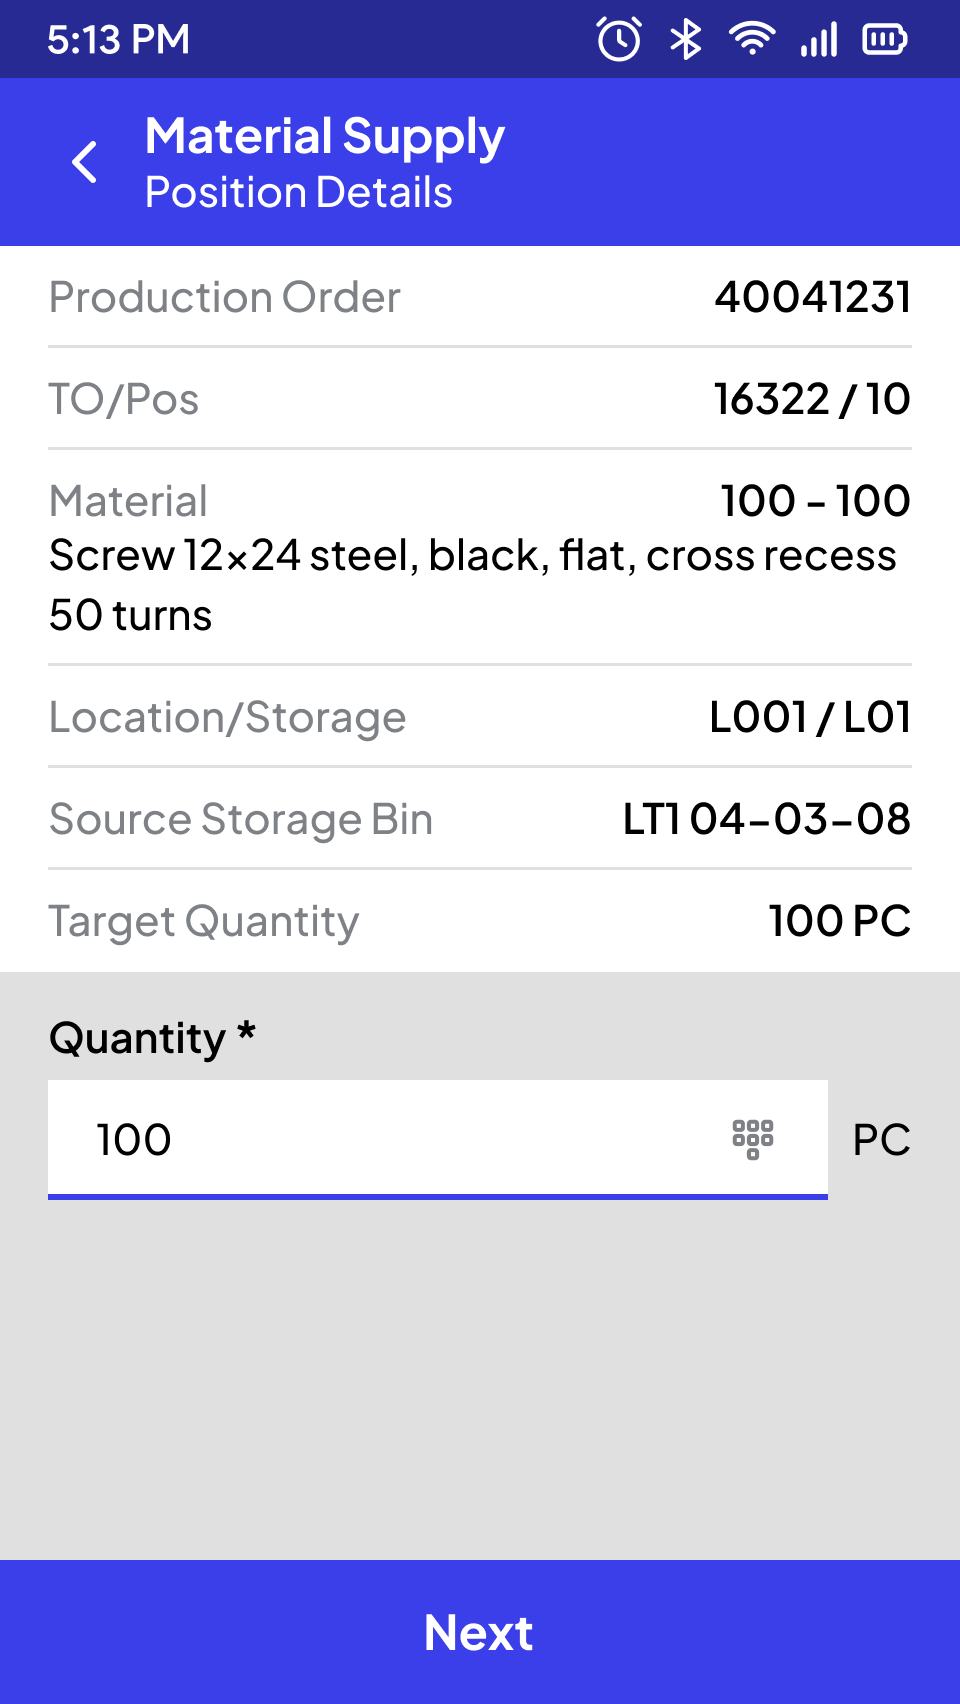The height and width of the screenshot is (1704, 960).
Task: Tap the TO/Pos value 16322 / 10
Action: [x=812, y=399]
